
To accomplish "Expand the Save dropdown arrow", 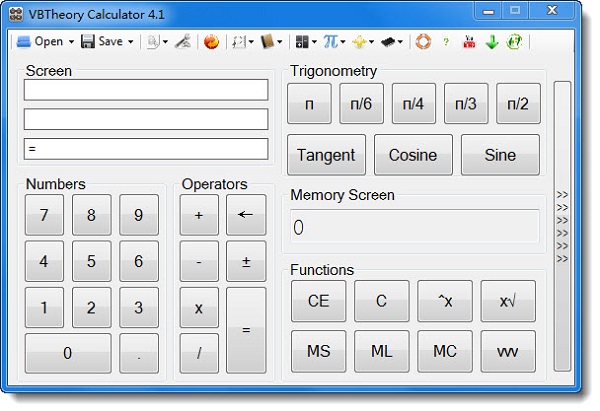I will click(x=130, y=42).
